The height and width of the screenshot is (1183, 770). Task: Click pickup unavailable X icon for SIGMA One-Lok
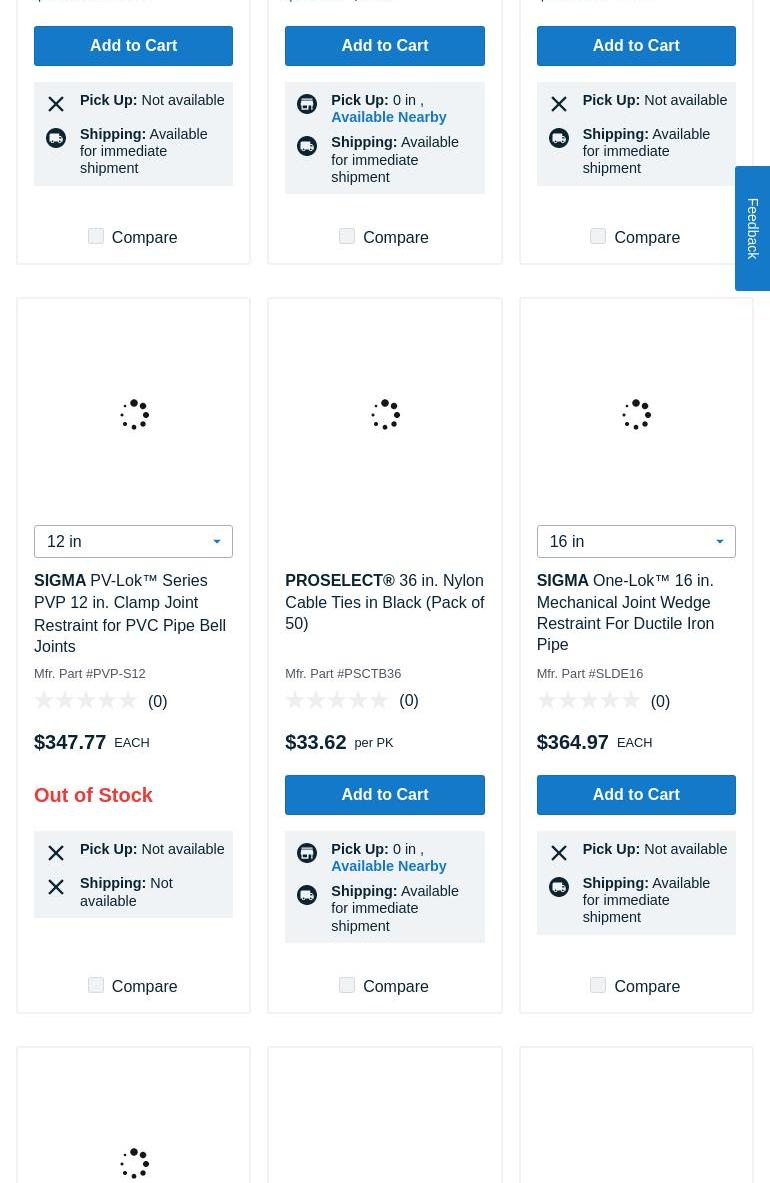click(x=558, y=853)
